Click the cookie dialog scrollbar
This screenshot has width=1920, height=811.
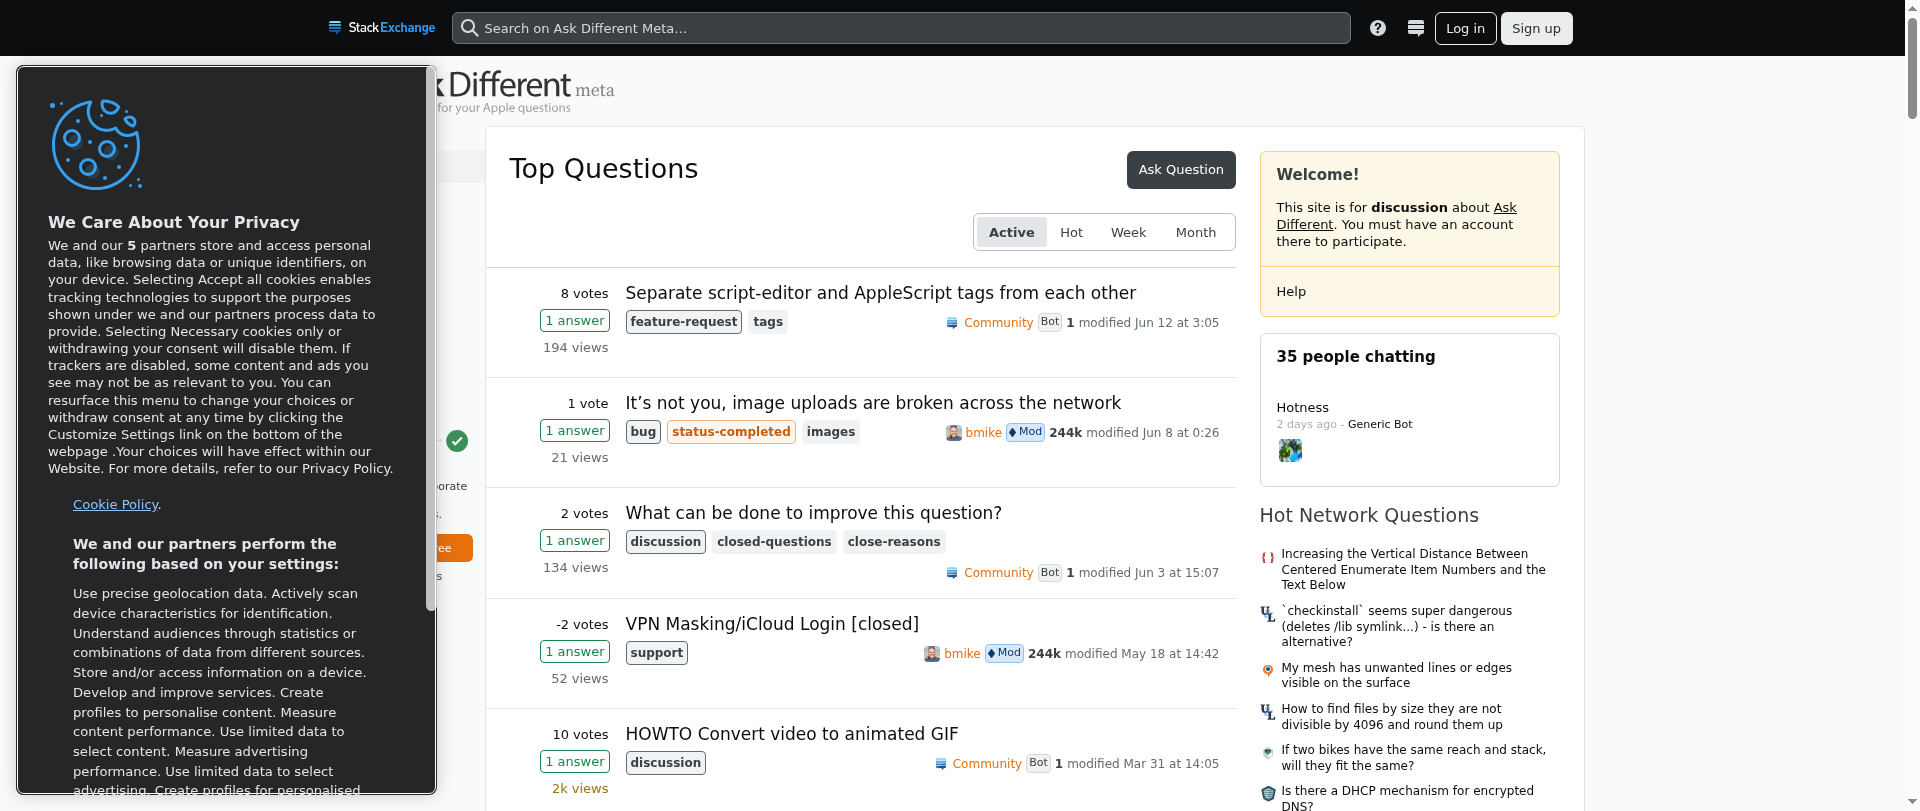[431, 340]
